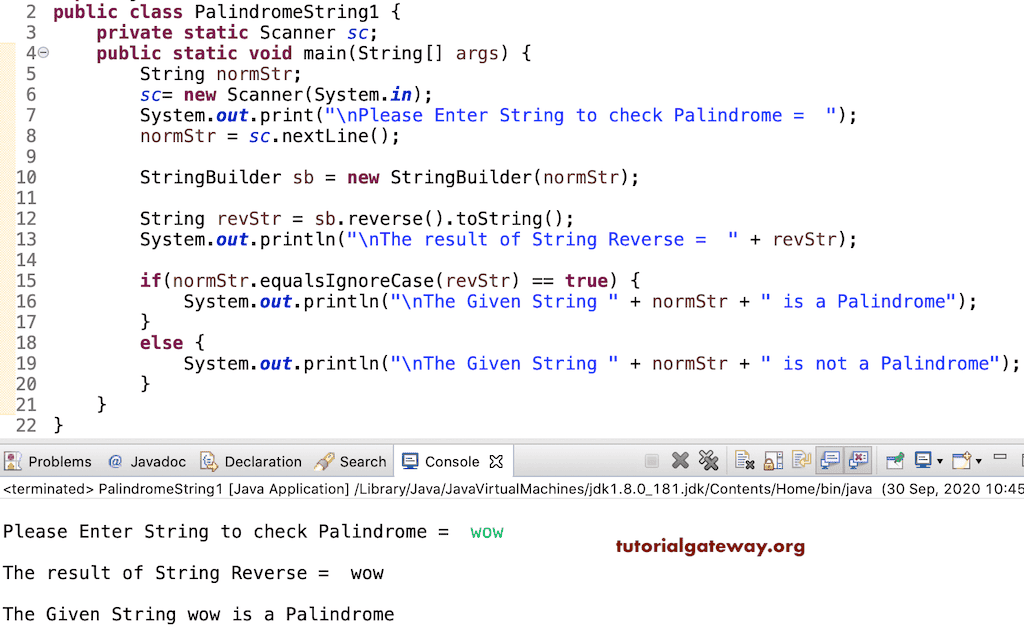Open the Open Console dropdown arrow
This screenshot has width=1024, height=627.
pyautogui.click(x=977, y=460)
